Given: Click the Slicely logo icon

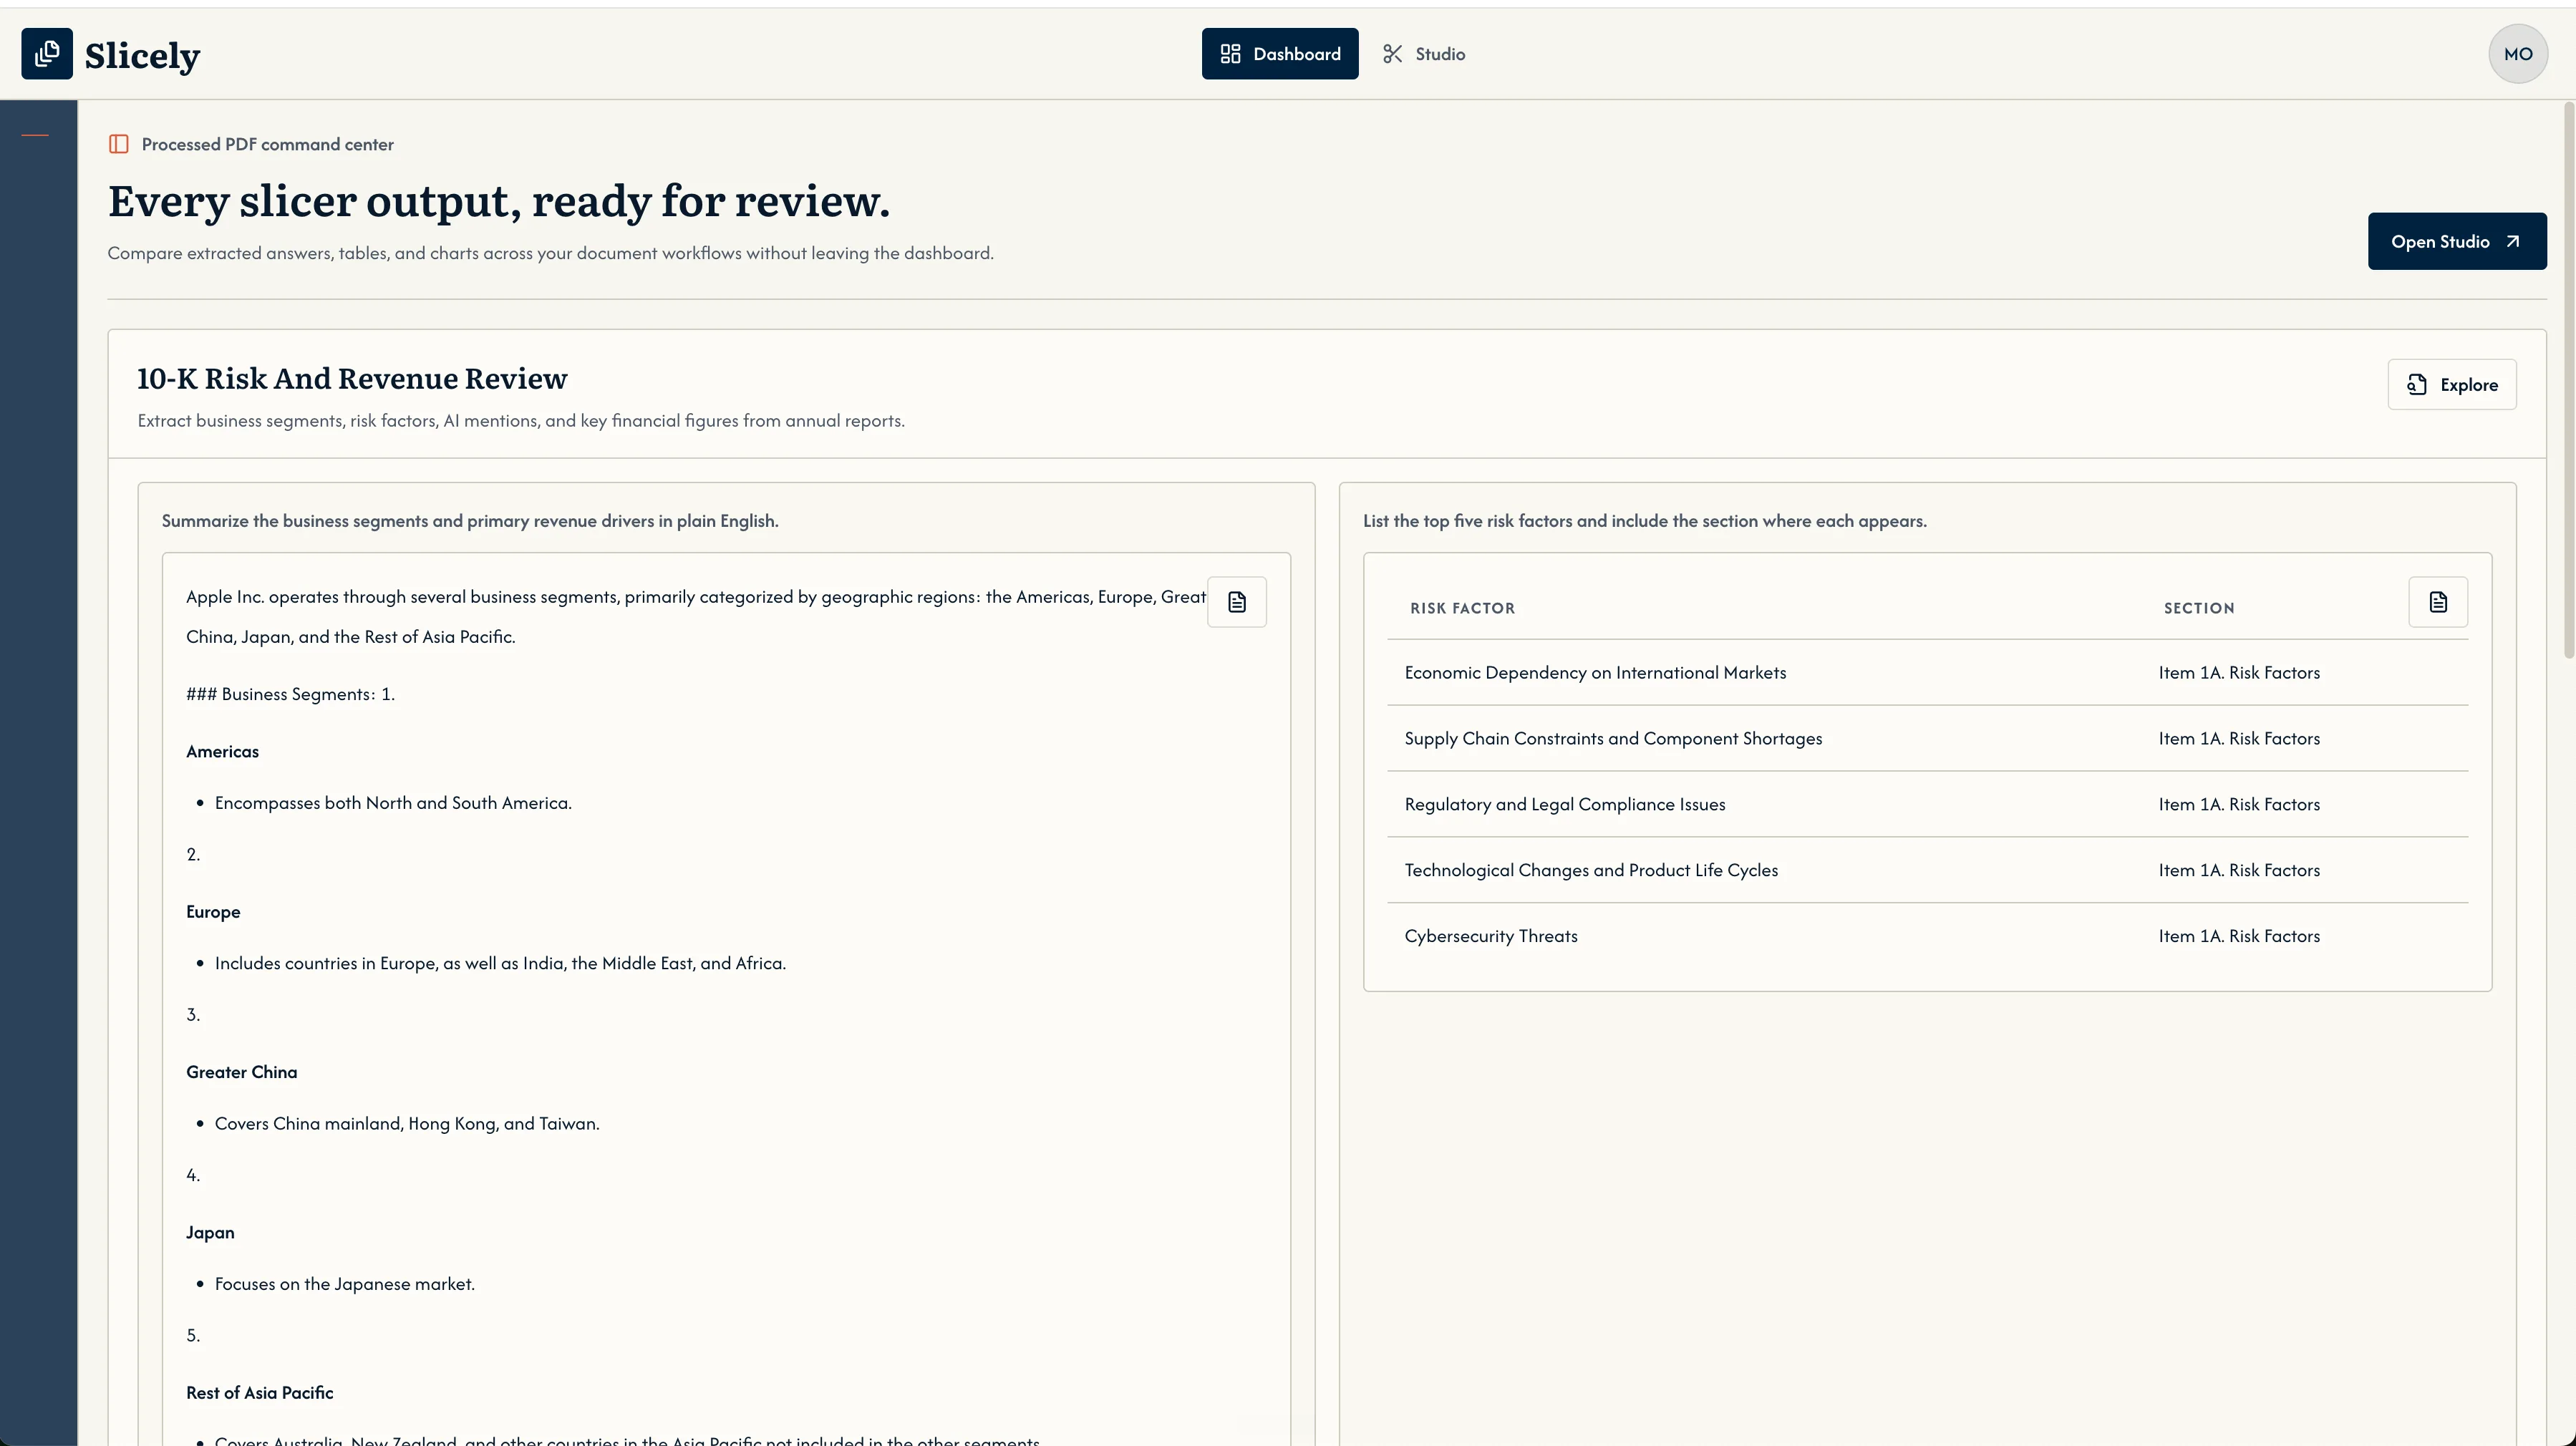Looking at the screenshot, I should [47, 54].
